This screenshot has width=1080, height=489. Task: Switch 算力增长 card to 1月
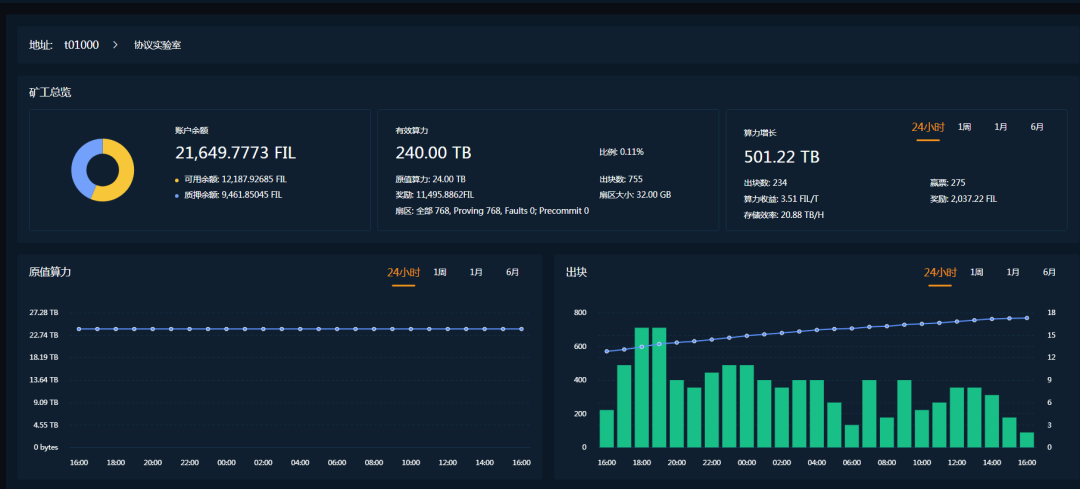pyautogui.click(x=1001, y=127)
